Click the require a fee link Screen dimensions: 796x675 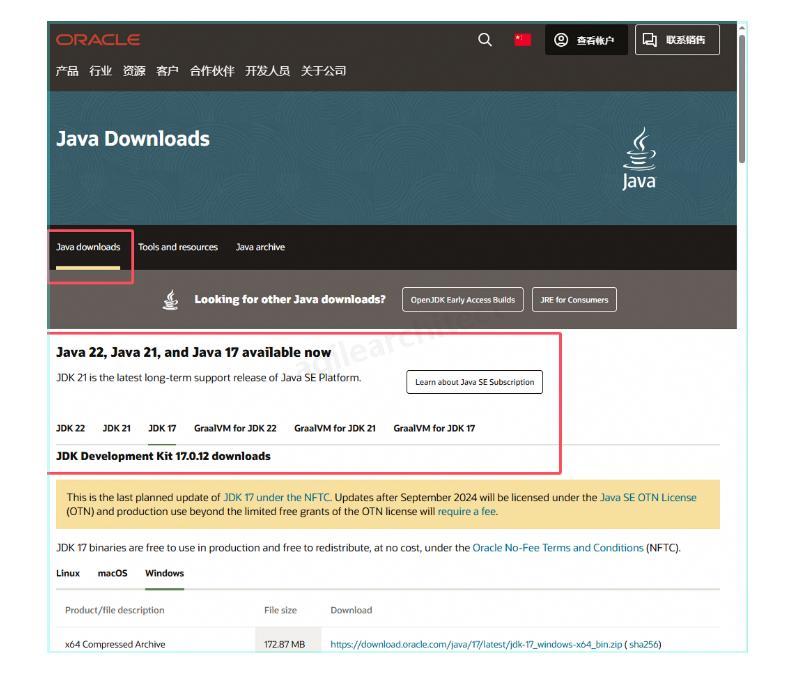coord(467,512)
